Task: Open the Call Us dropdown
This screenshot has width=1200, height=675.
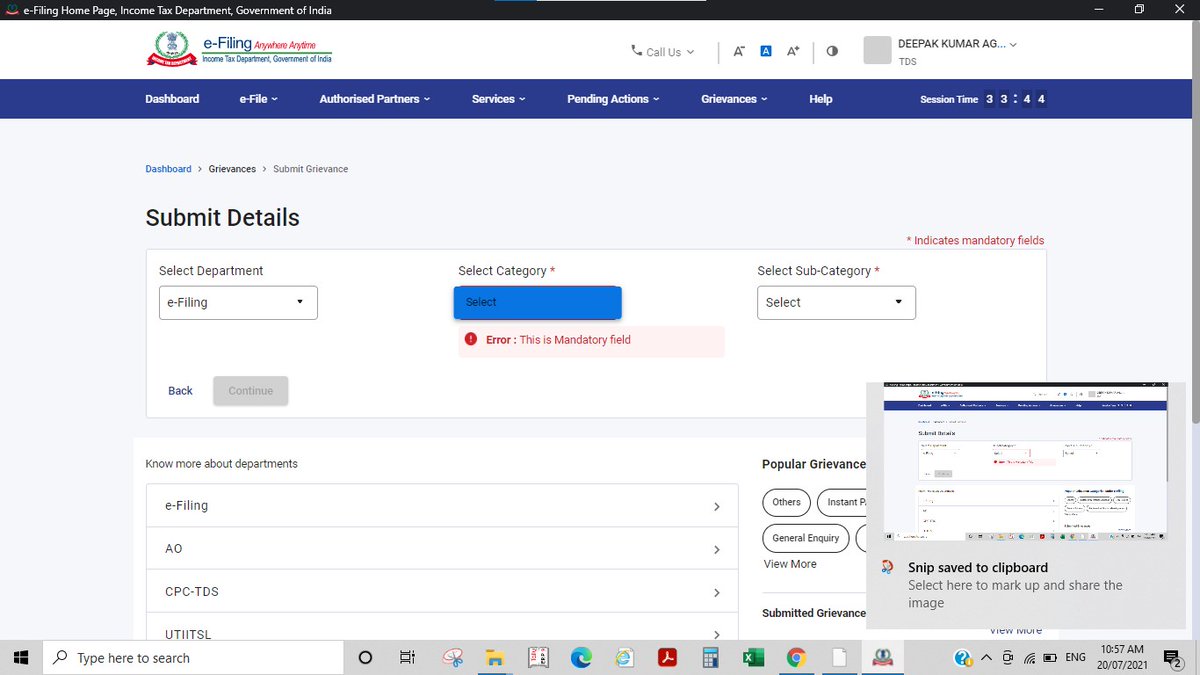Action: 662,52
